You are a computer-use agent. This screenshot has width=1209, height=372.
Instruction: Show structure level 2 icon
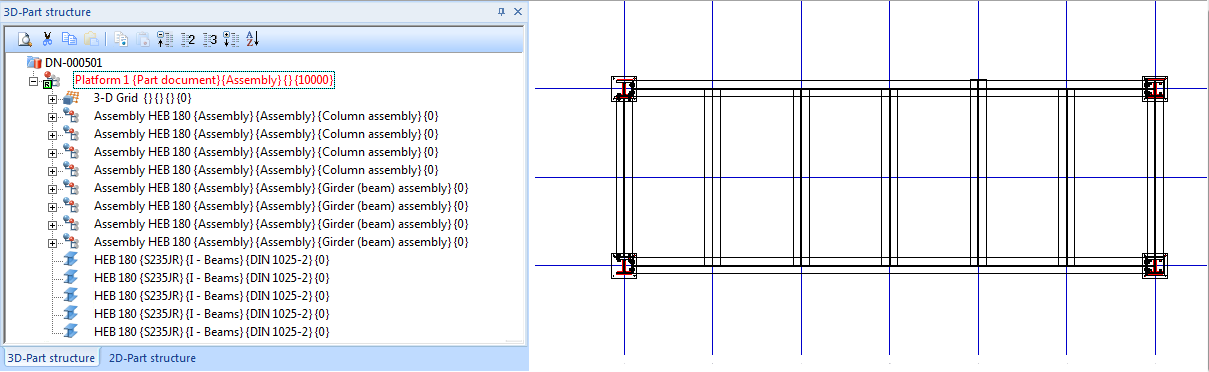pyautogui.click(x=187, y=39)
